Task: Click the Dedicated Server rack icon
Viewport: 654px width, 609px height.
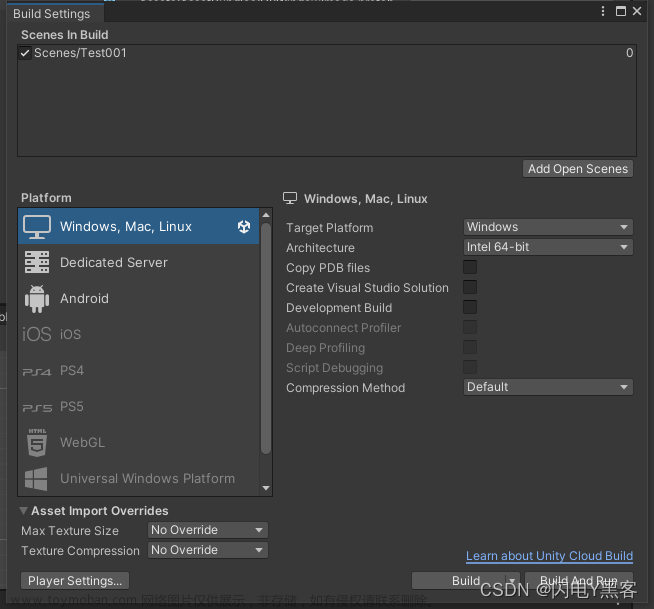Action: (37, 262)
